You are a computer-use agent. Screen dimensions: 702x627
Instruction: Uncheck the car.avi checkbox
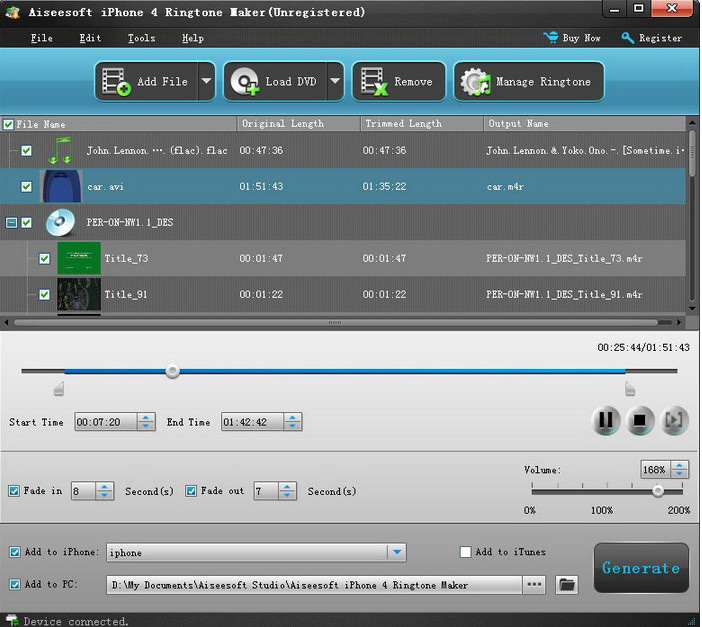click(x=26, y=186)
